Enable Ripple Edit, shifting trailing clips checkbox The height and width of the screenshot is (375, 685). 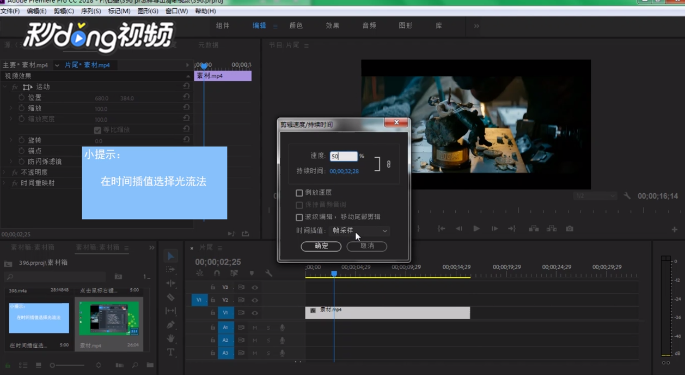click(299, 217)
